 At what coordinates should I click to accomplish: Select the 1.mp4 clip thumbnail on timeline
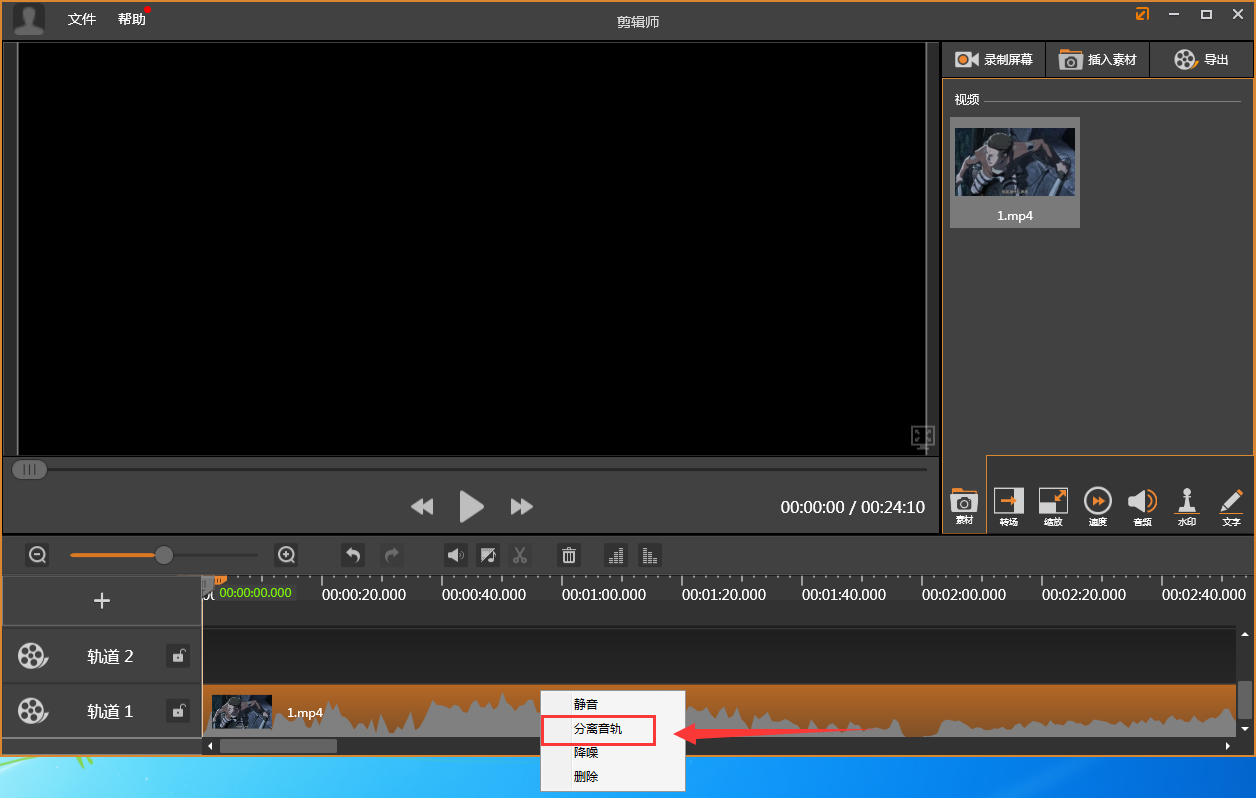click(242, 712)
